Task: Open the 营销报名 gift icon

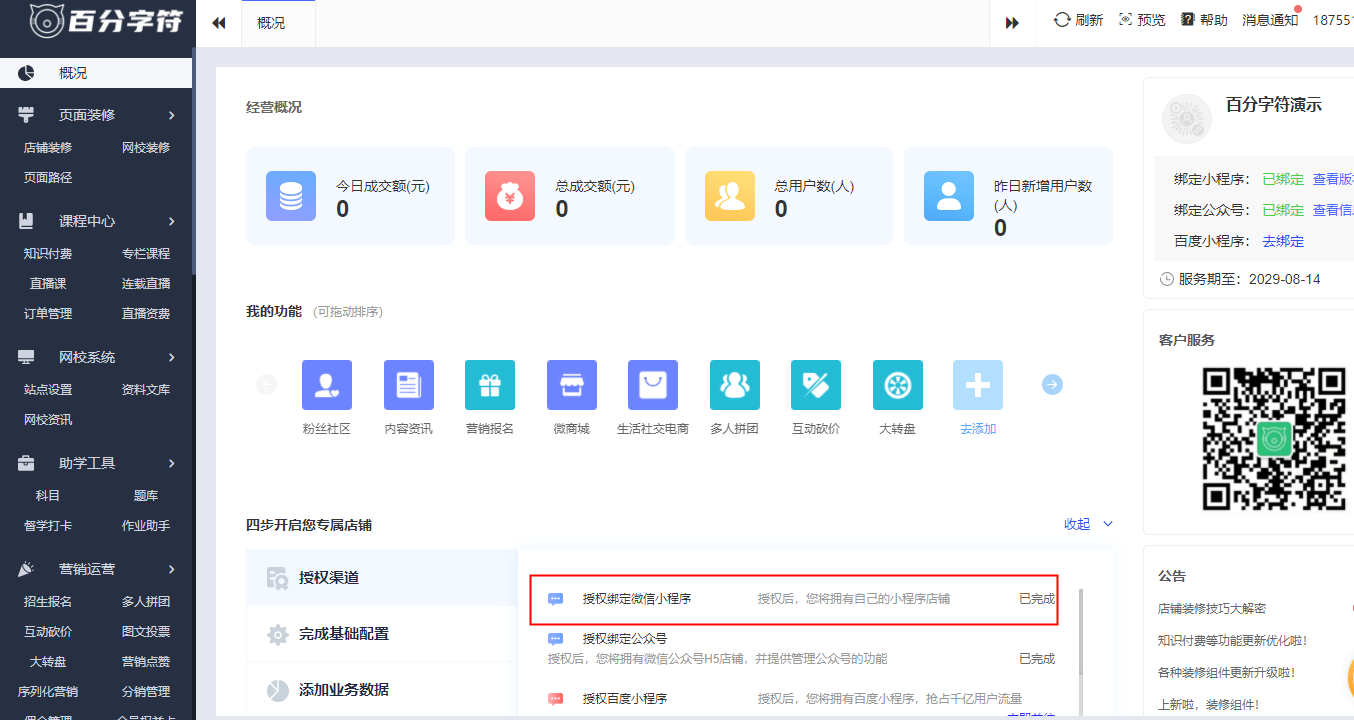Action: point(490,385)
